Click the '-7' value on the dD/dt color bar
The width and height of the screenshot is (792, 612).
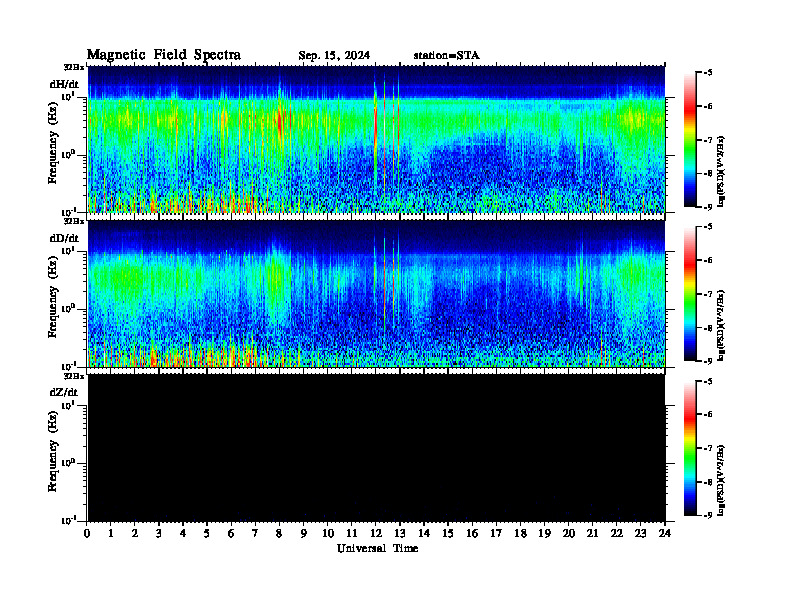(x=708, y=294)
